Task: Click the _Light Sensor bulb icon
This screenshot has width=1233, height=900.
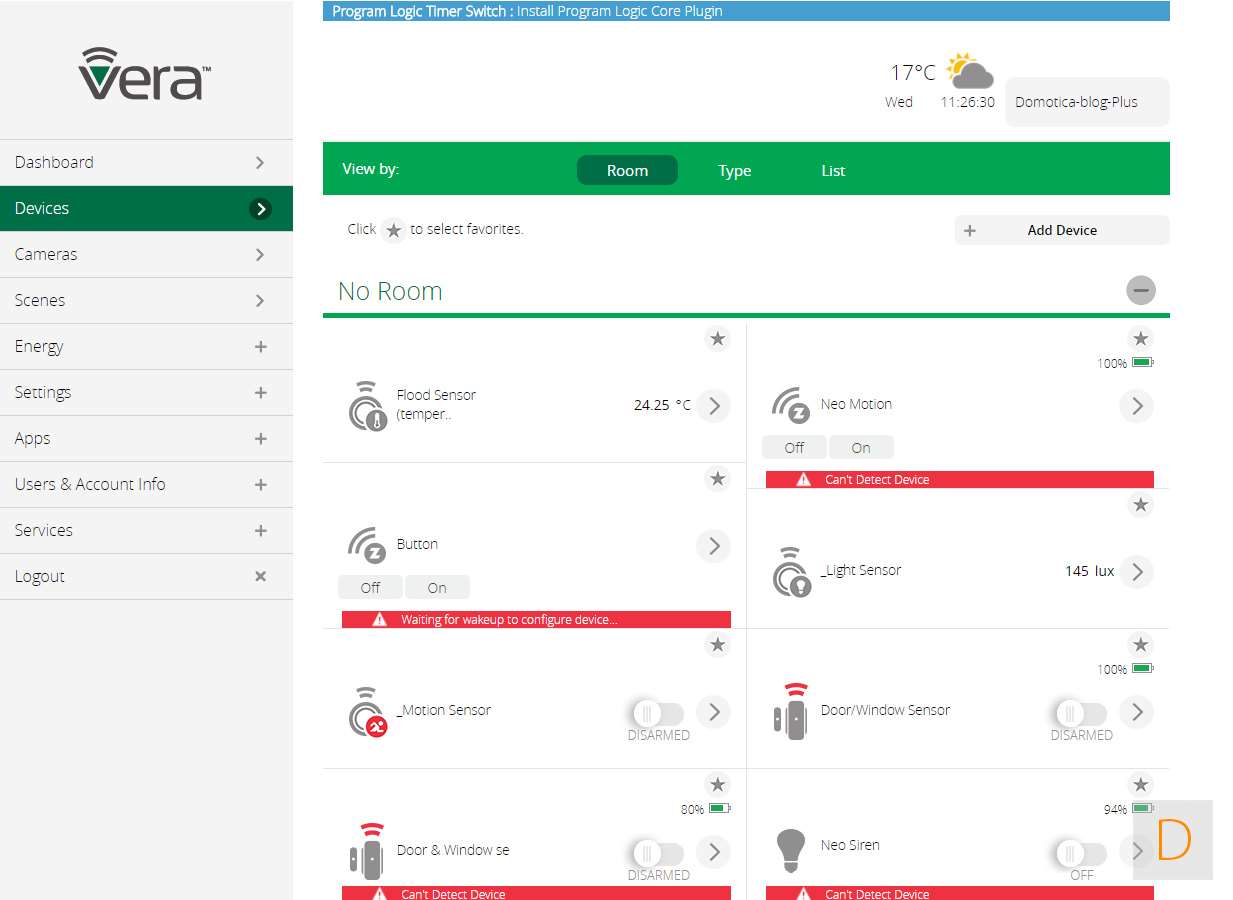Action: click(791, 572)
